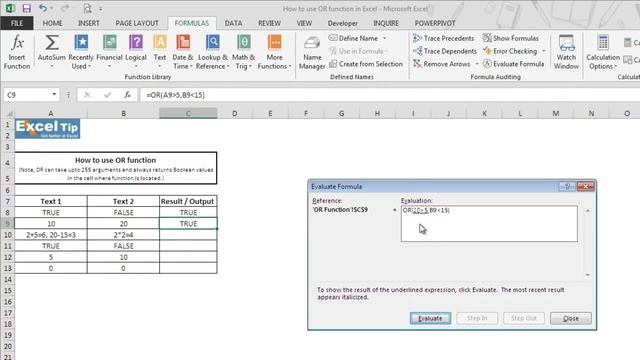Click Close button in Evaluate Formula dialog

point(571,318)
